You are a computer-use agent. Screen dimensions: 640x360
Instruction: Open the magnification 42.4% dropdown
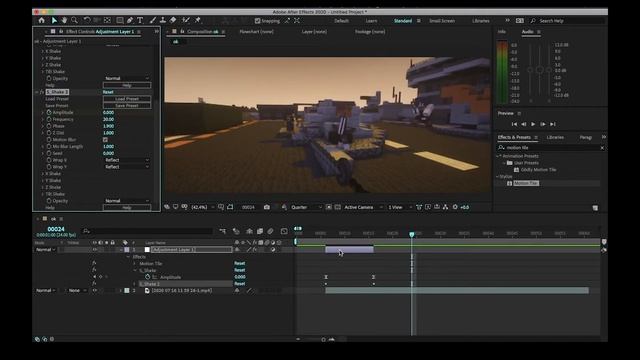pos(202,207)
